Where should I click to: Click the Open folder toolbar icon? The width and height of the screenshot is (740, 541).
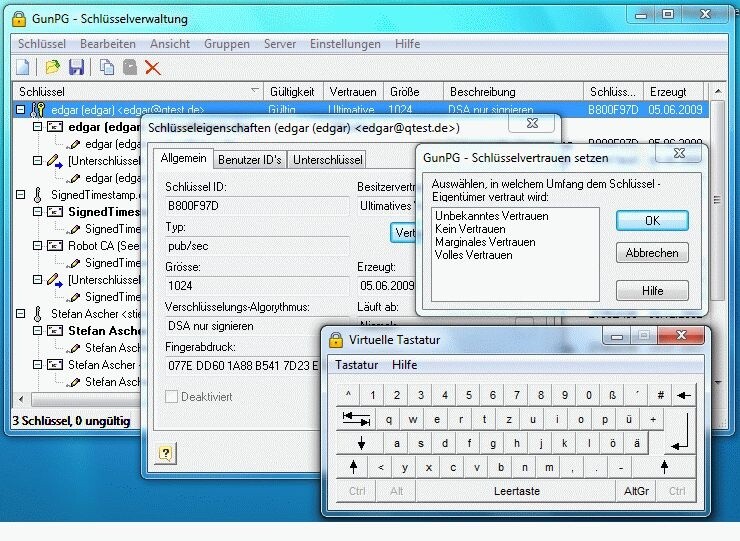pos(52,67)
